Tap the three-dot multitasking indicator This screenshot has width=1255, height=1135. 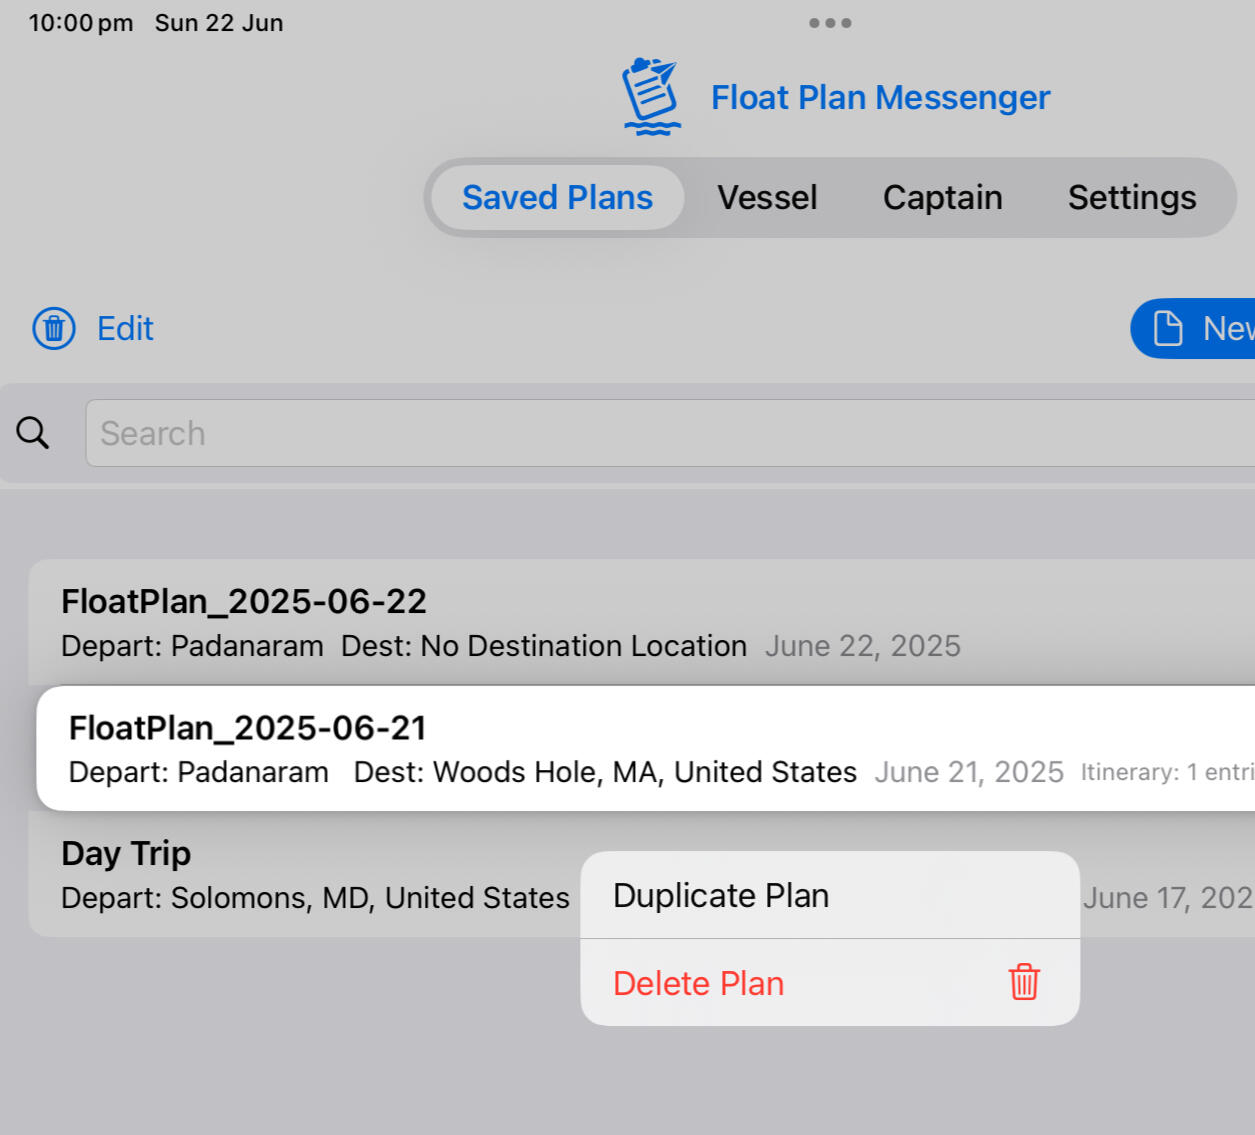(830, 23)
